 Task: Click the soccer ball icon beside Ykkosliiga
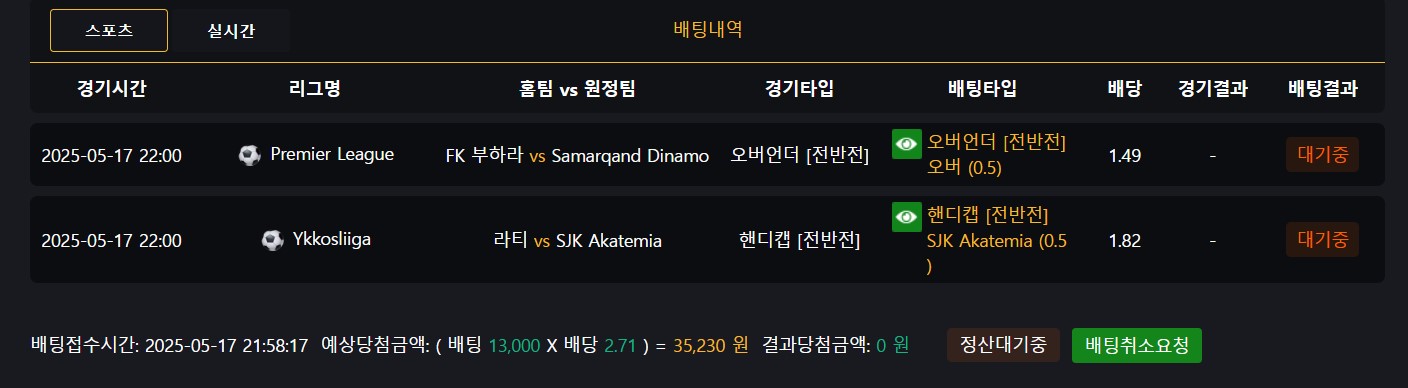coord(272,240)
